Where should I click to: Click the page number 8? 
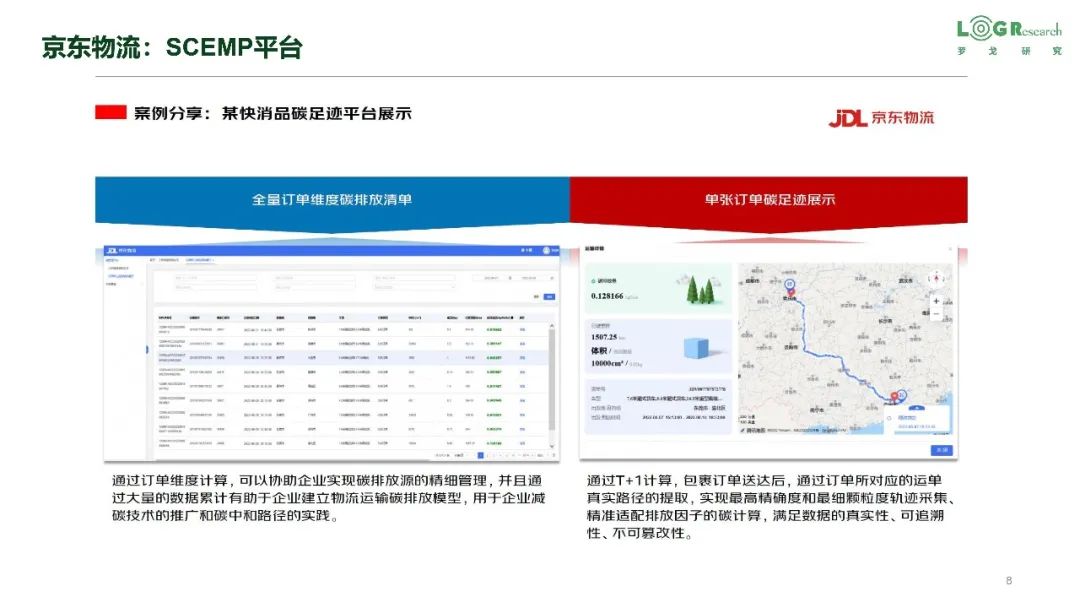point(1009,580)
